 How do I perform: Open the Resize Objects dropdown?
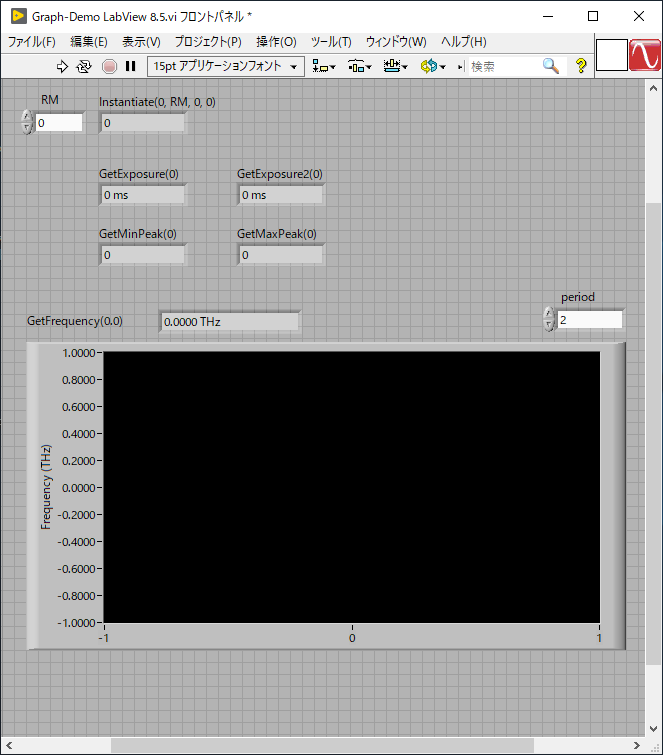click(x=396, y=66)
